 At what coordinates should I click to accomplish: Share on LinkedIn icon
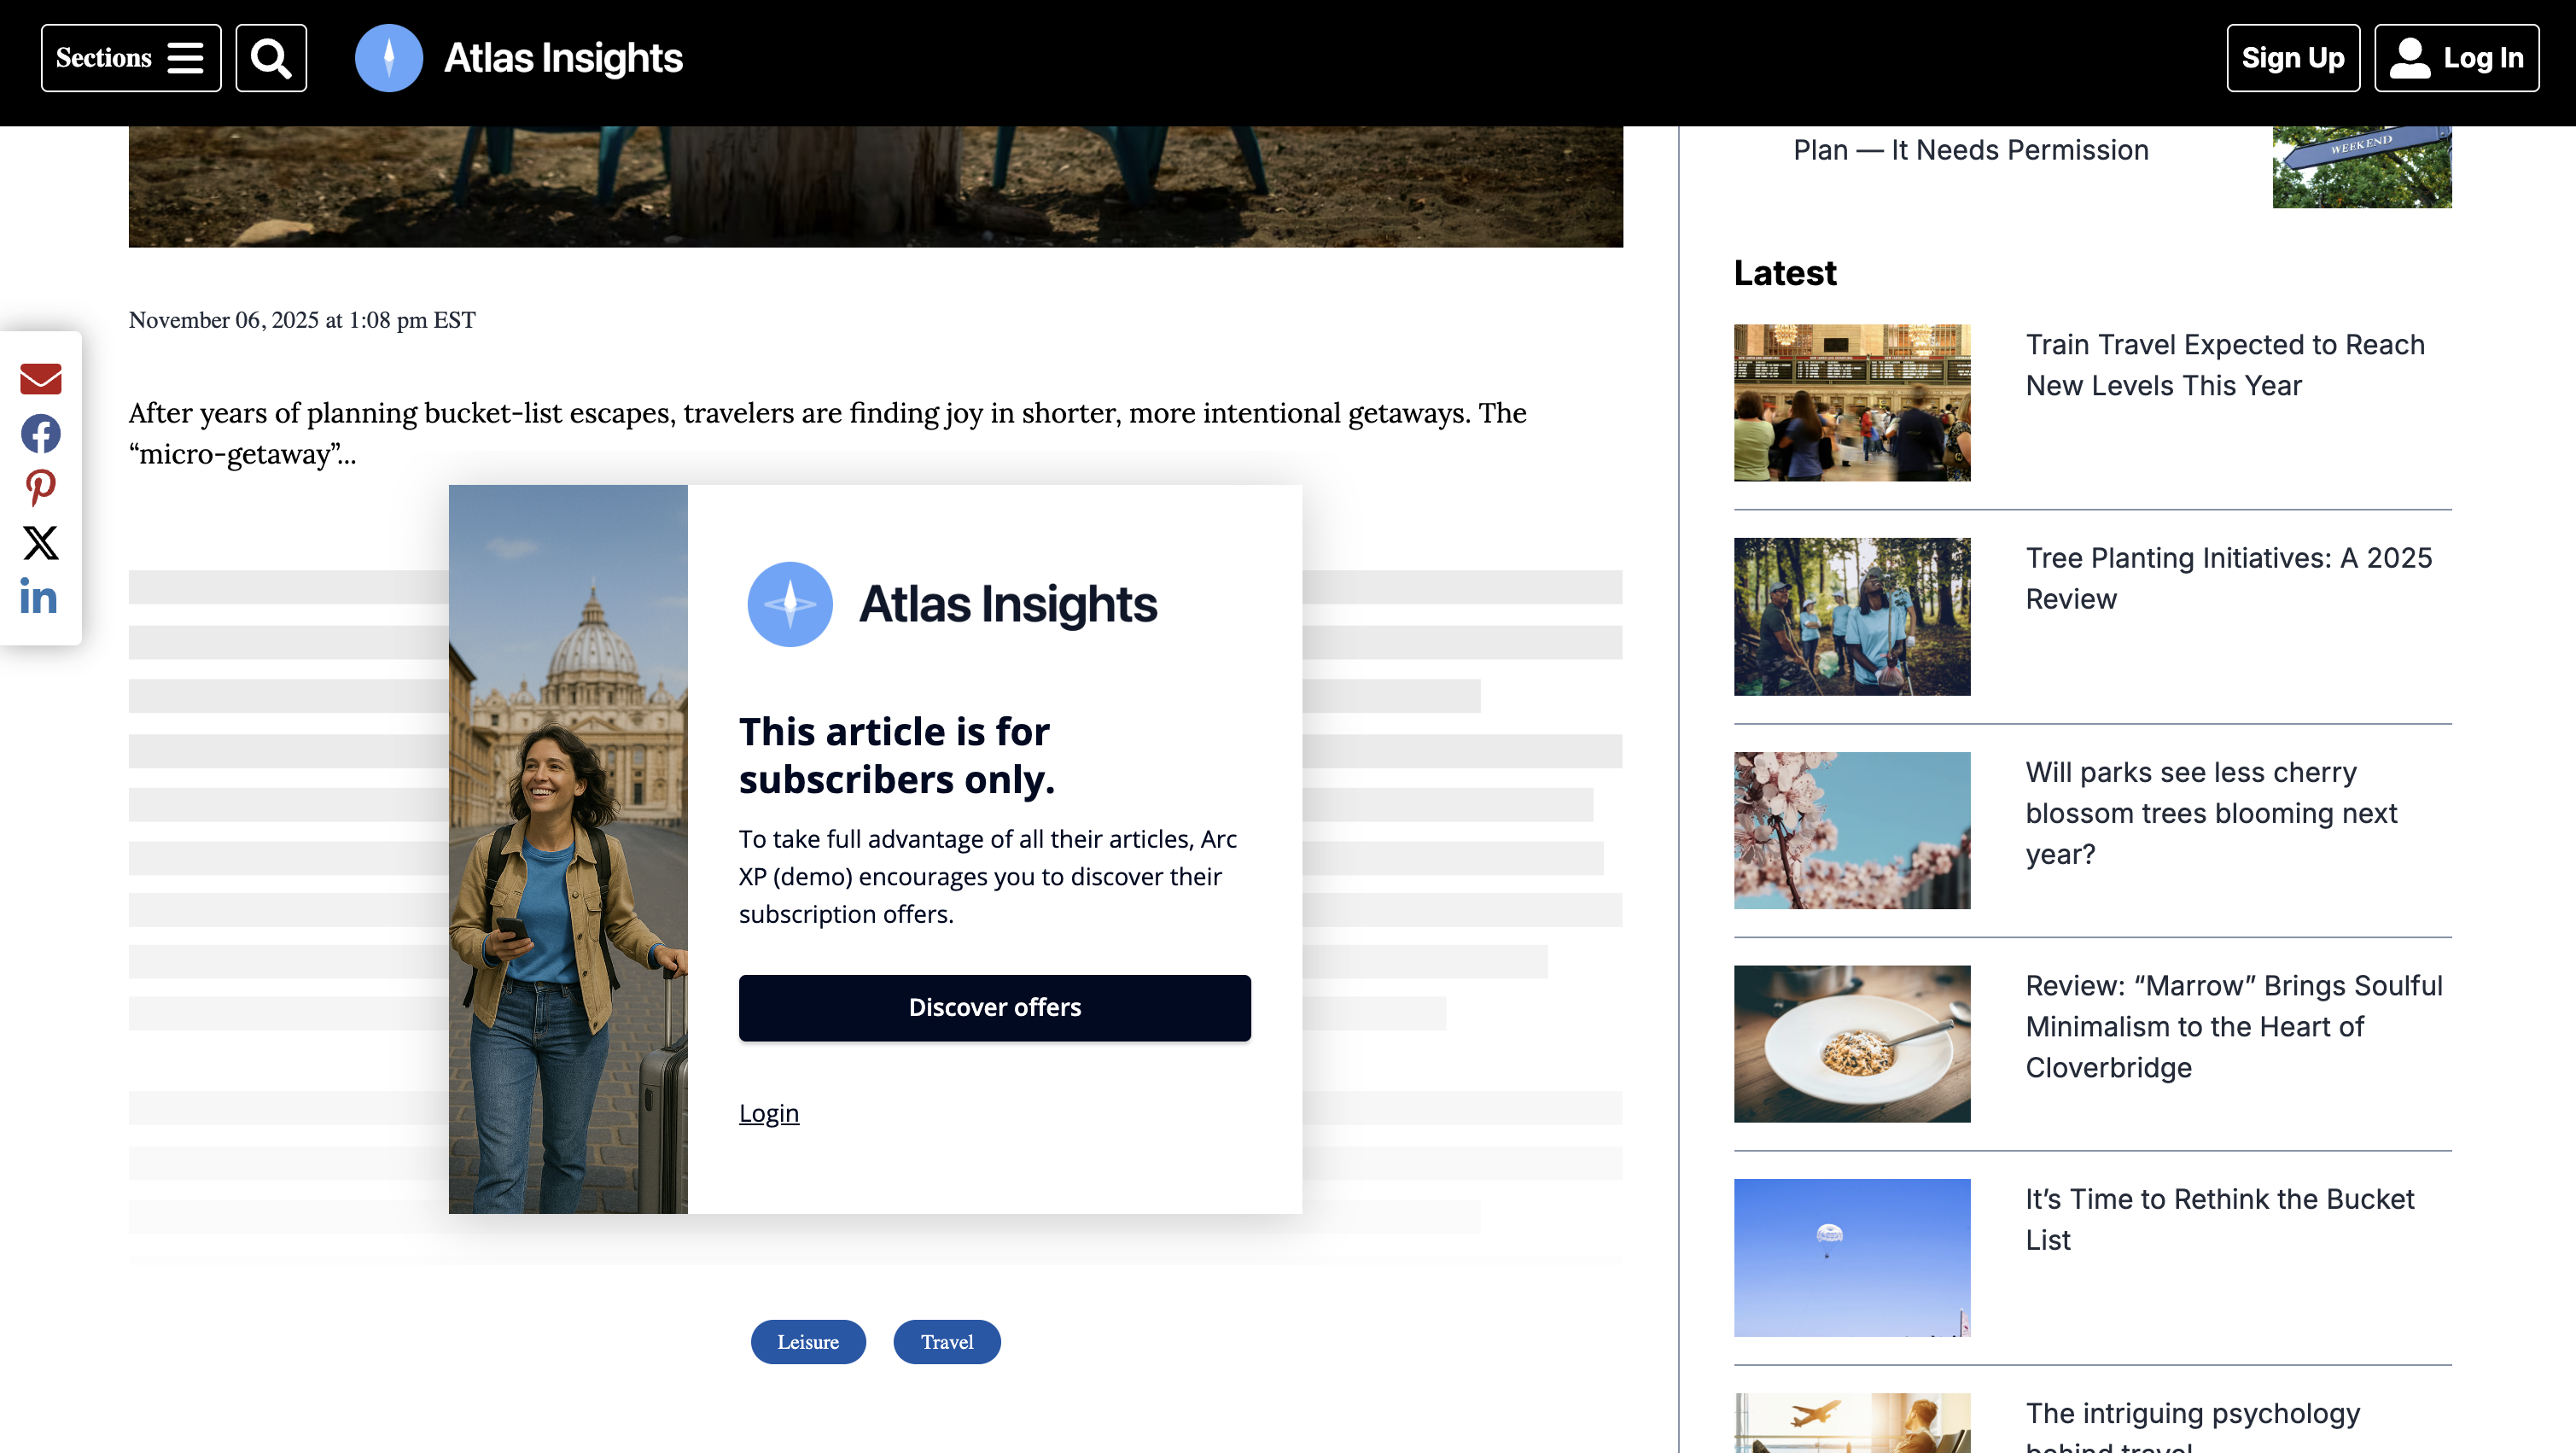39,597
